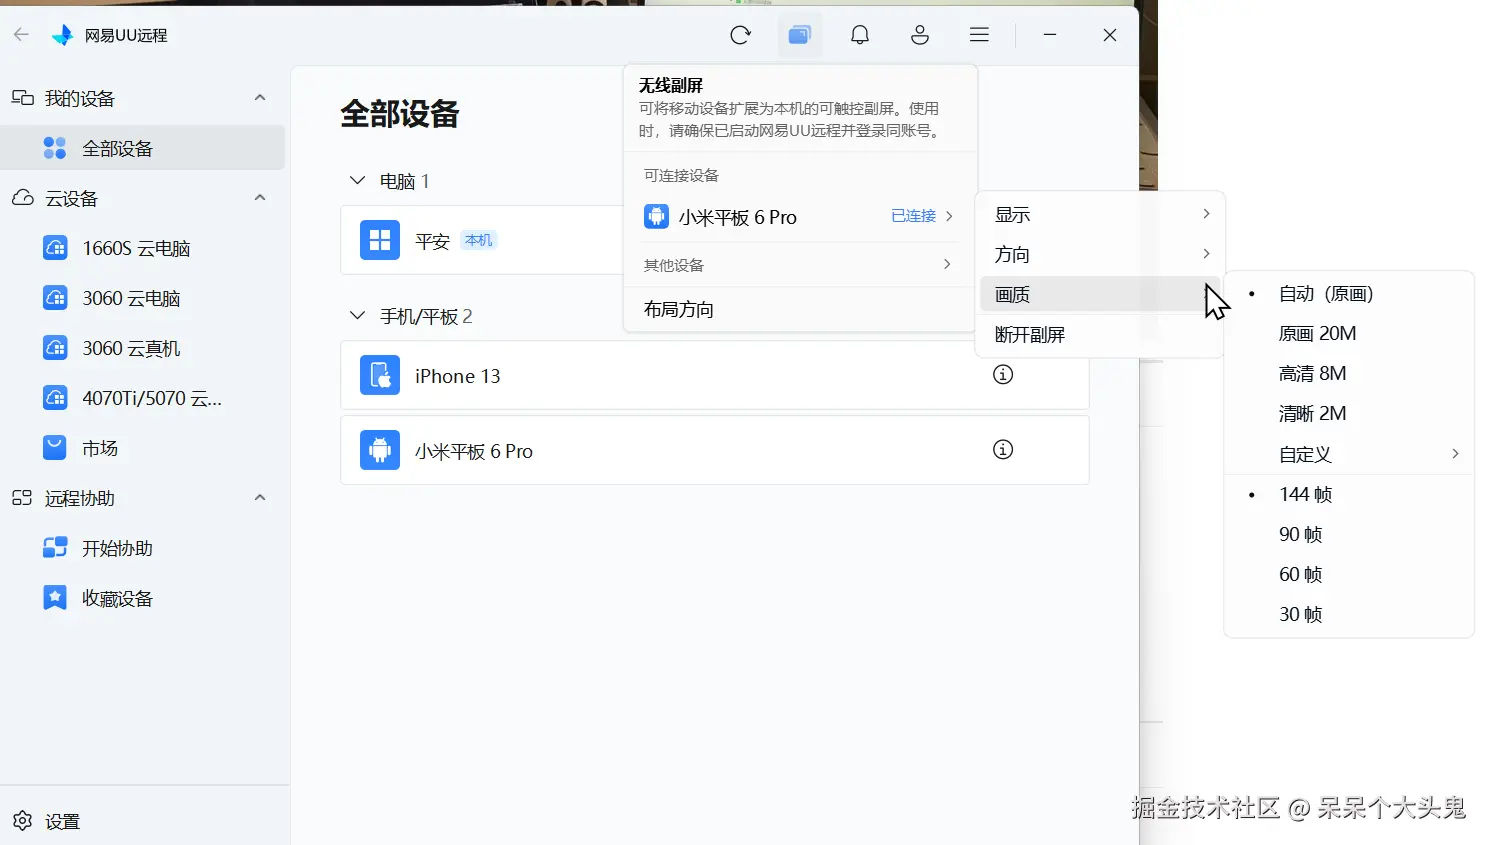Viewport: 1490px width, 845px height.
Task: Open the 显示 submenu
Action: (1100, 214)
